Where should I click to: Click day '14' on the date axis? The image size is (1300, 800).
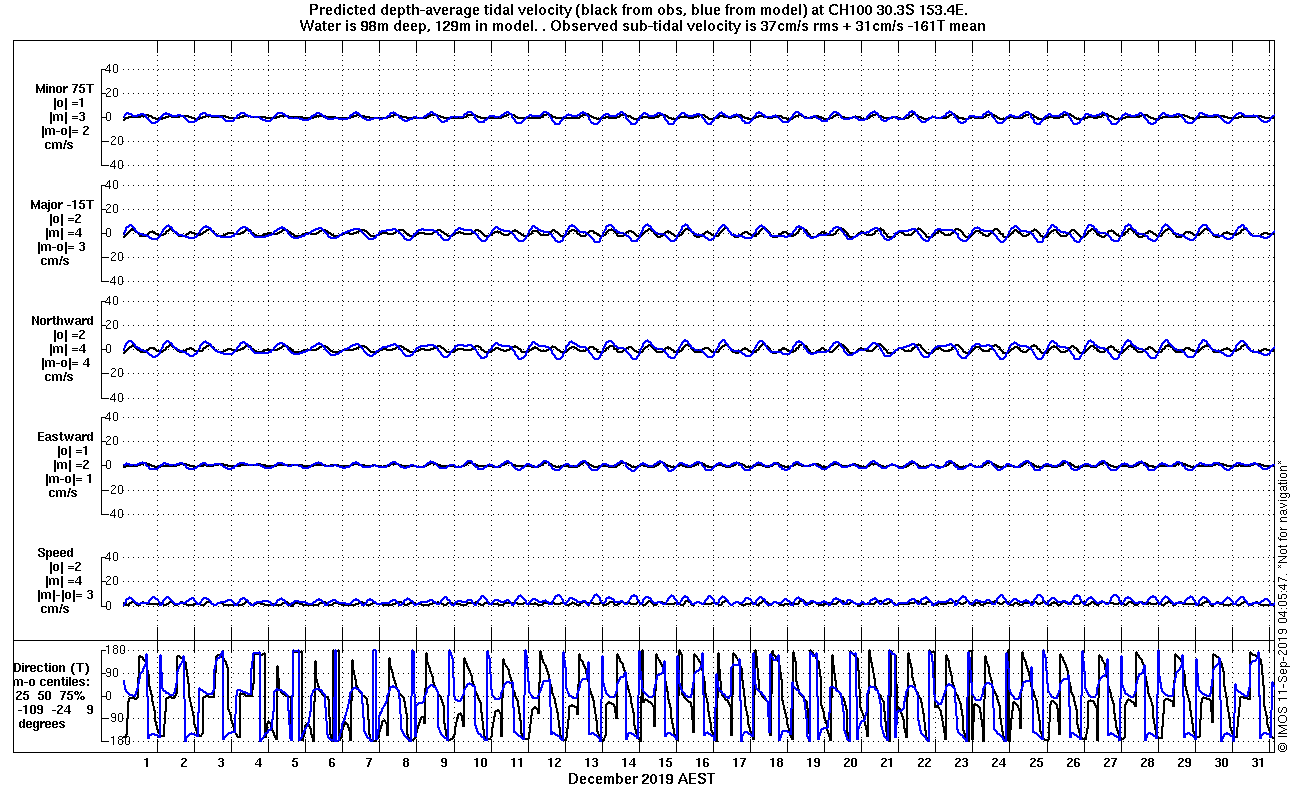click(x=628, y=763)
